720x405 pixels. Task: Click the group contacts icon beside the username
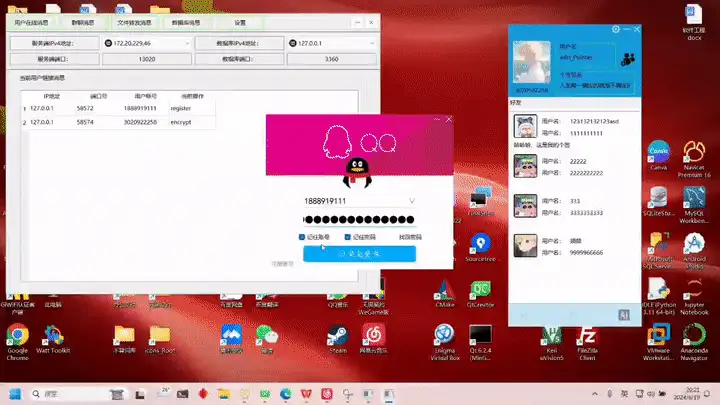[628, 59]
